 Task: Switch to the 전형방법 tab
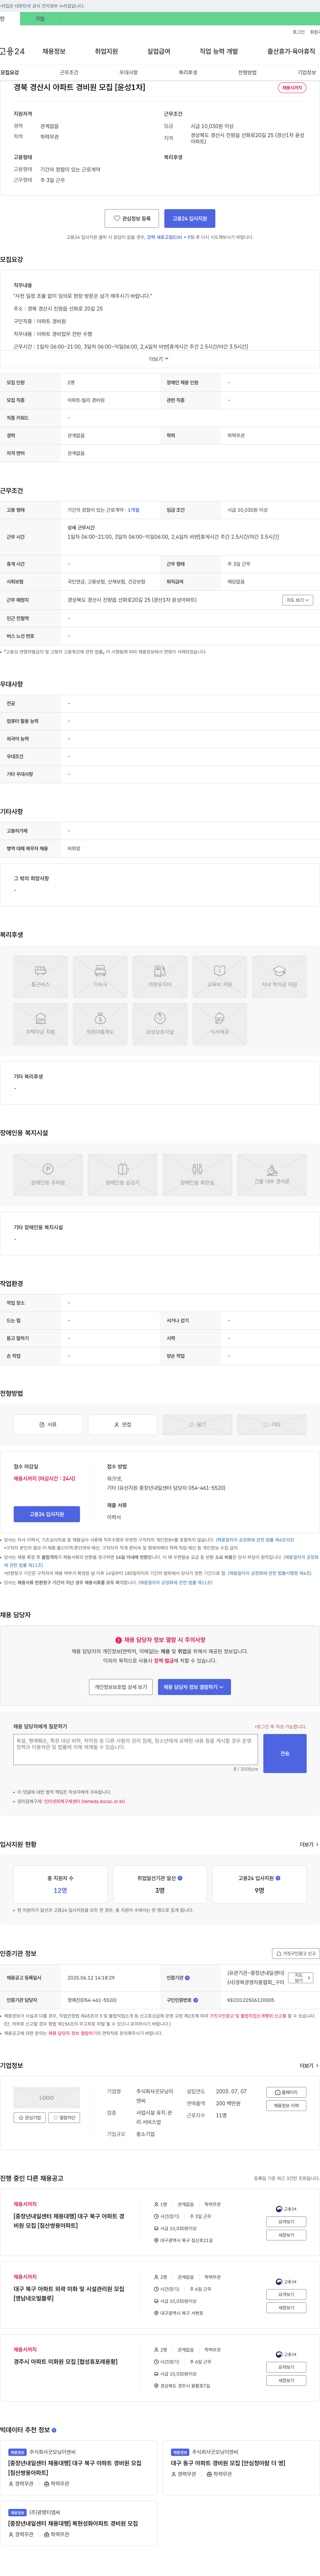[x=247, y=72]
